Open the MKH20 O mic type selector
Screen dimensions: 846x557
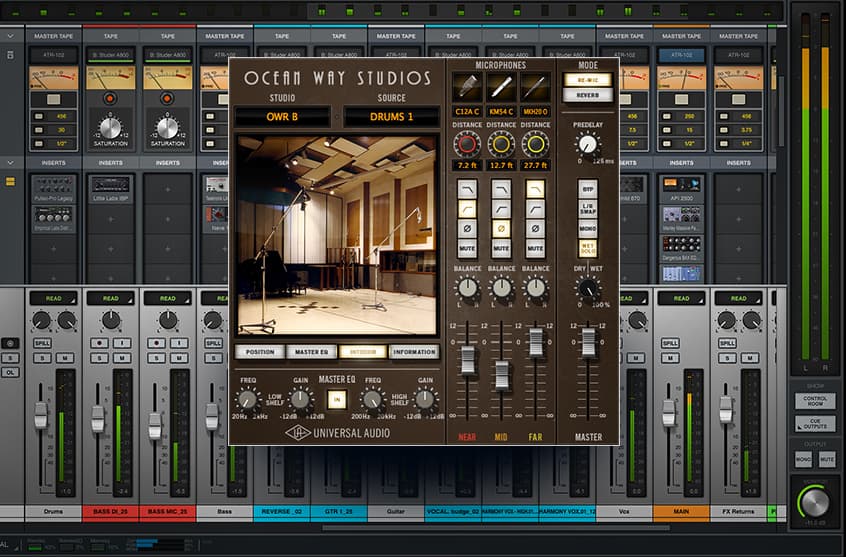pos(535,112)
